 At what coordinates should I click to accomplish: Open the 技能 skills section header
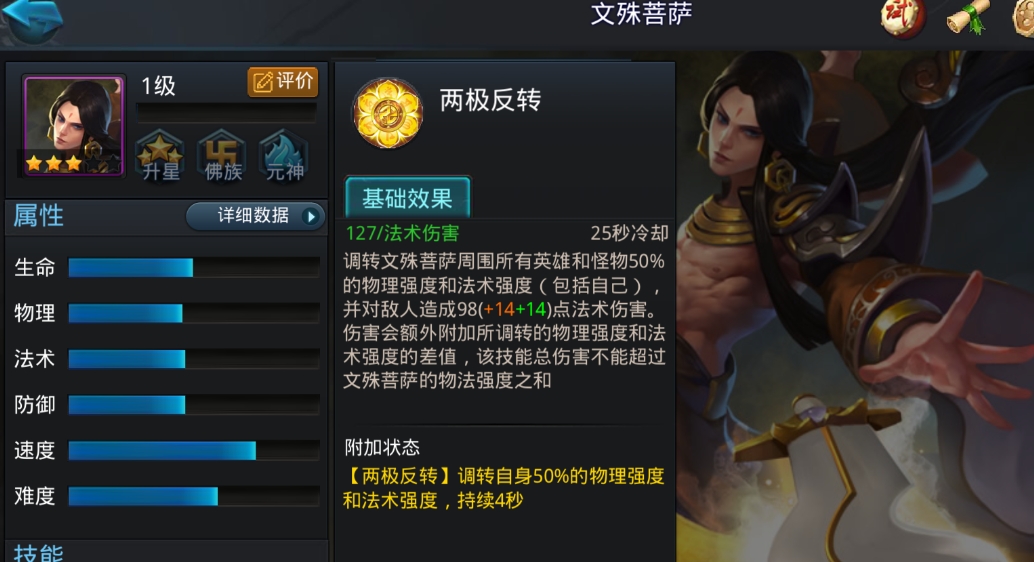[38, 553]
